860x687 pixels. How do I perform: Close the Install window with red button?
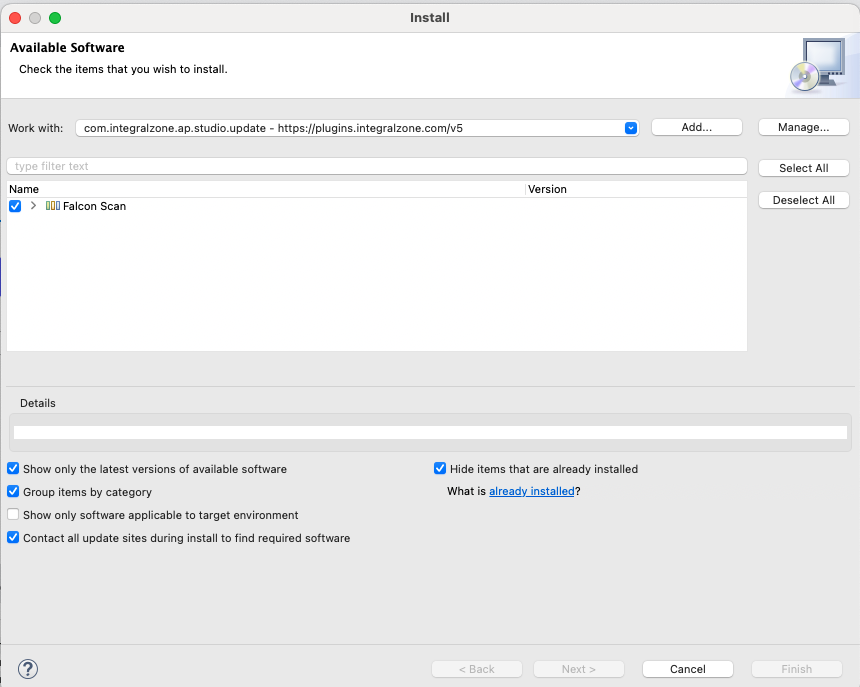(15, 18)
